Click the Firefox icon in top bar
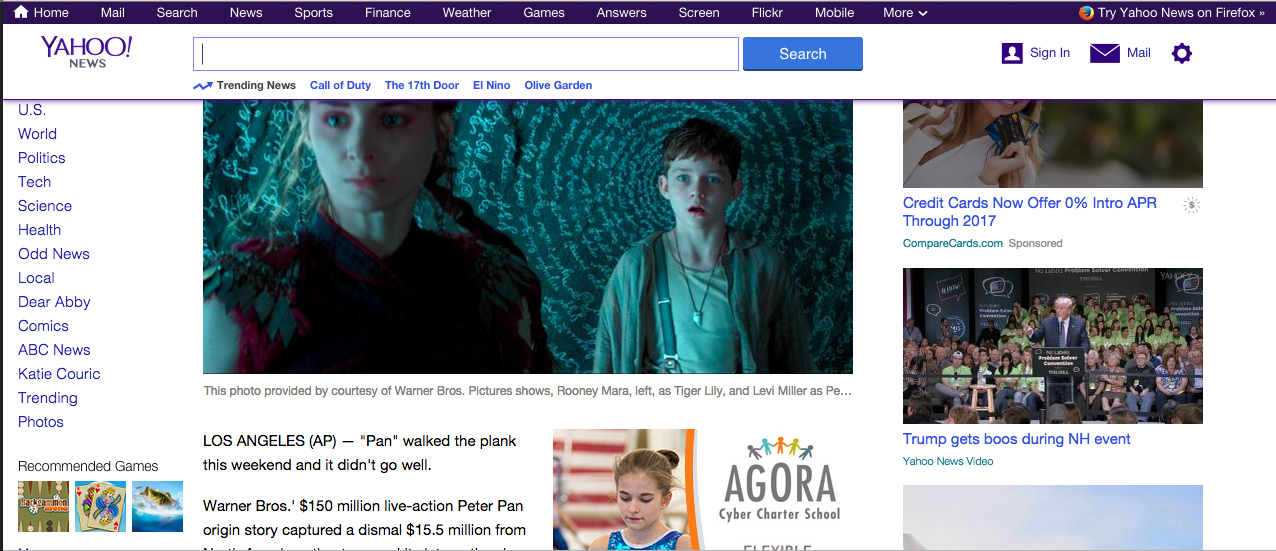Viewport: 1276px width, 551px height. click(1087, 13)
